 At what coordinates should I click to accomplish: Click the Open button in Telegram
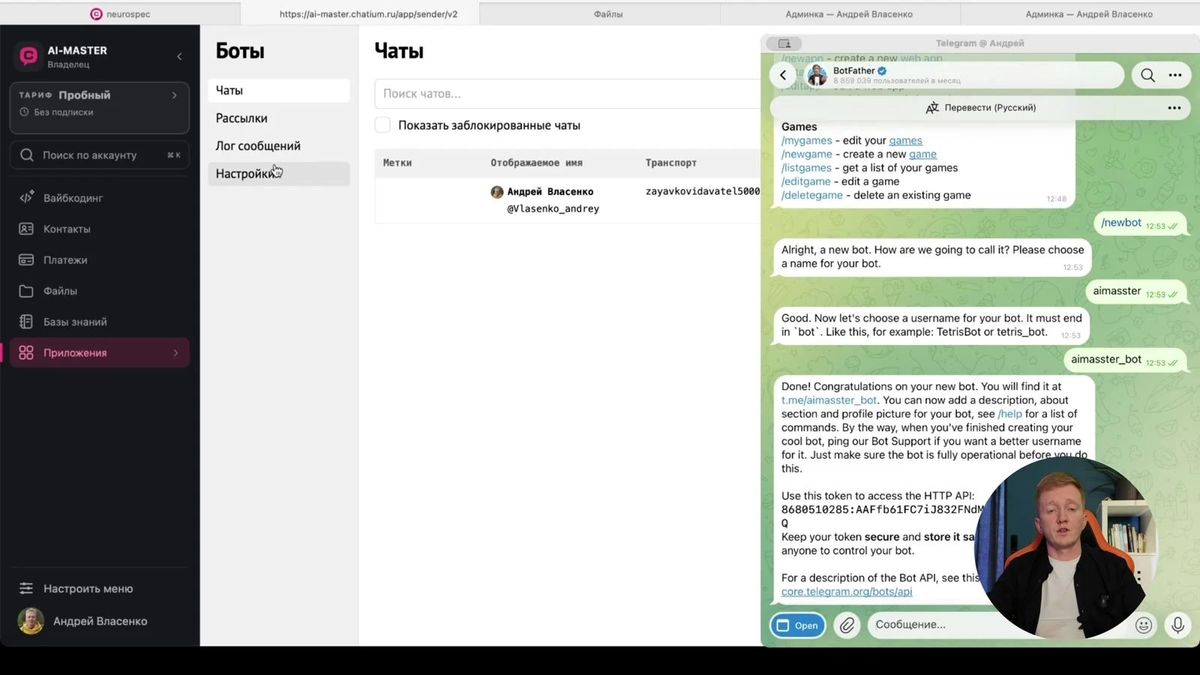coord(797,625)
